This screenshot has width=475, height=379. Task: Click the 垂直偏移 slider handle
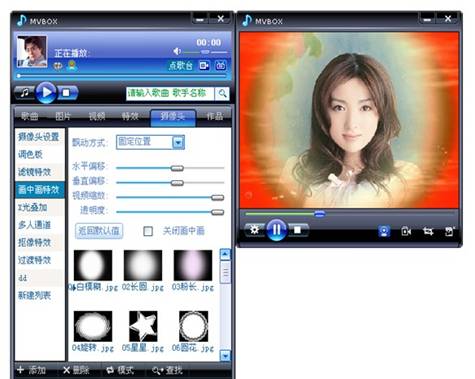[177, 183]
